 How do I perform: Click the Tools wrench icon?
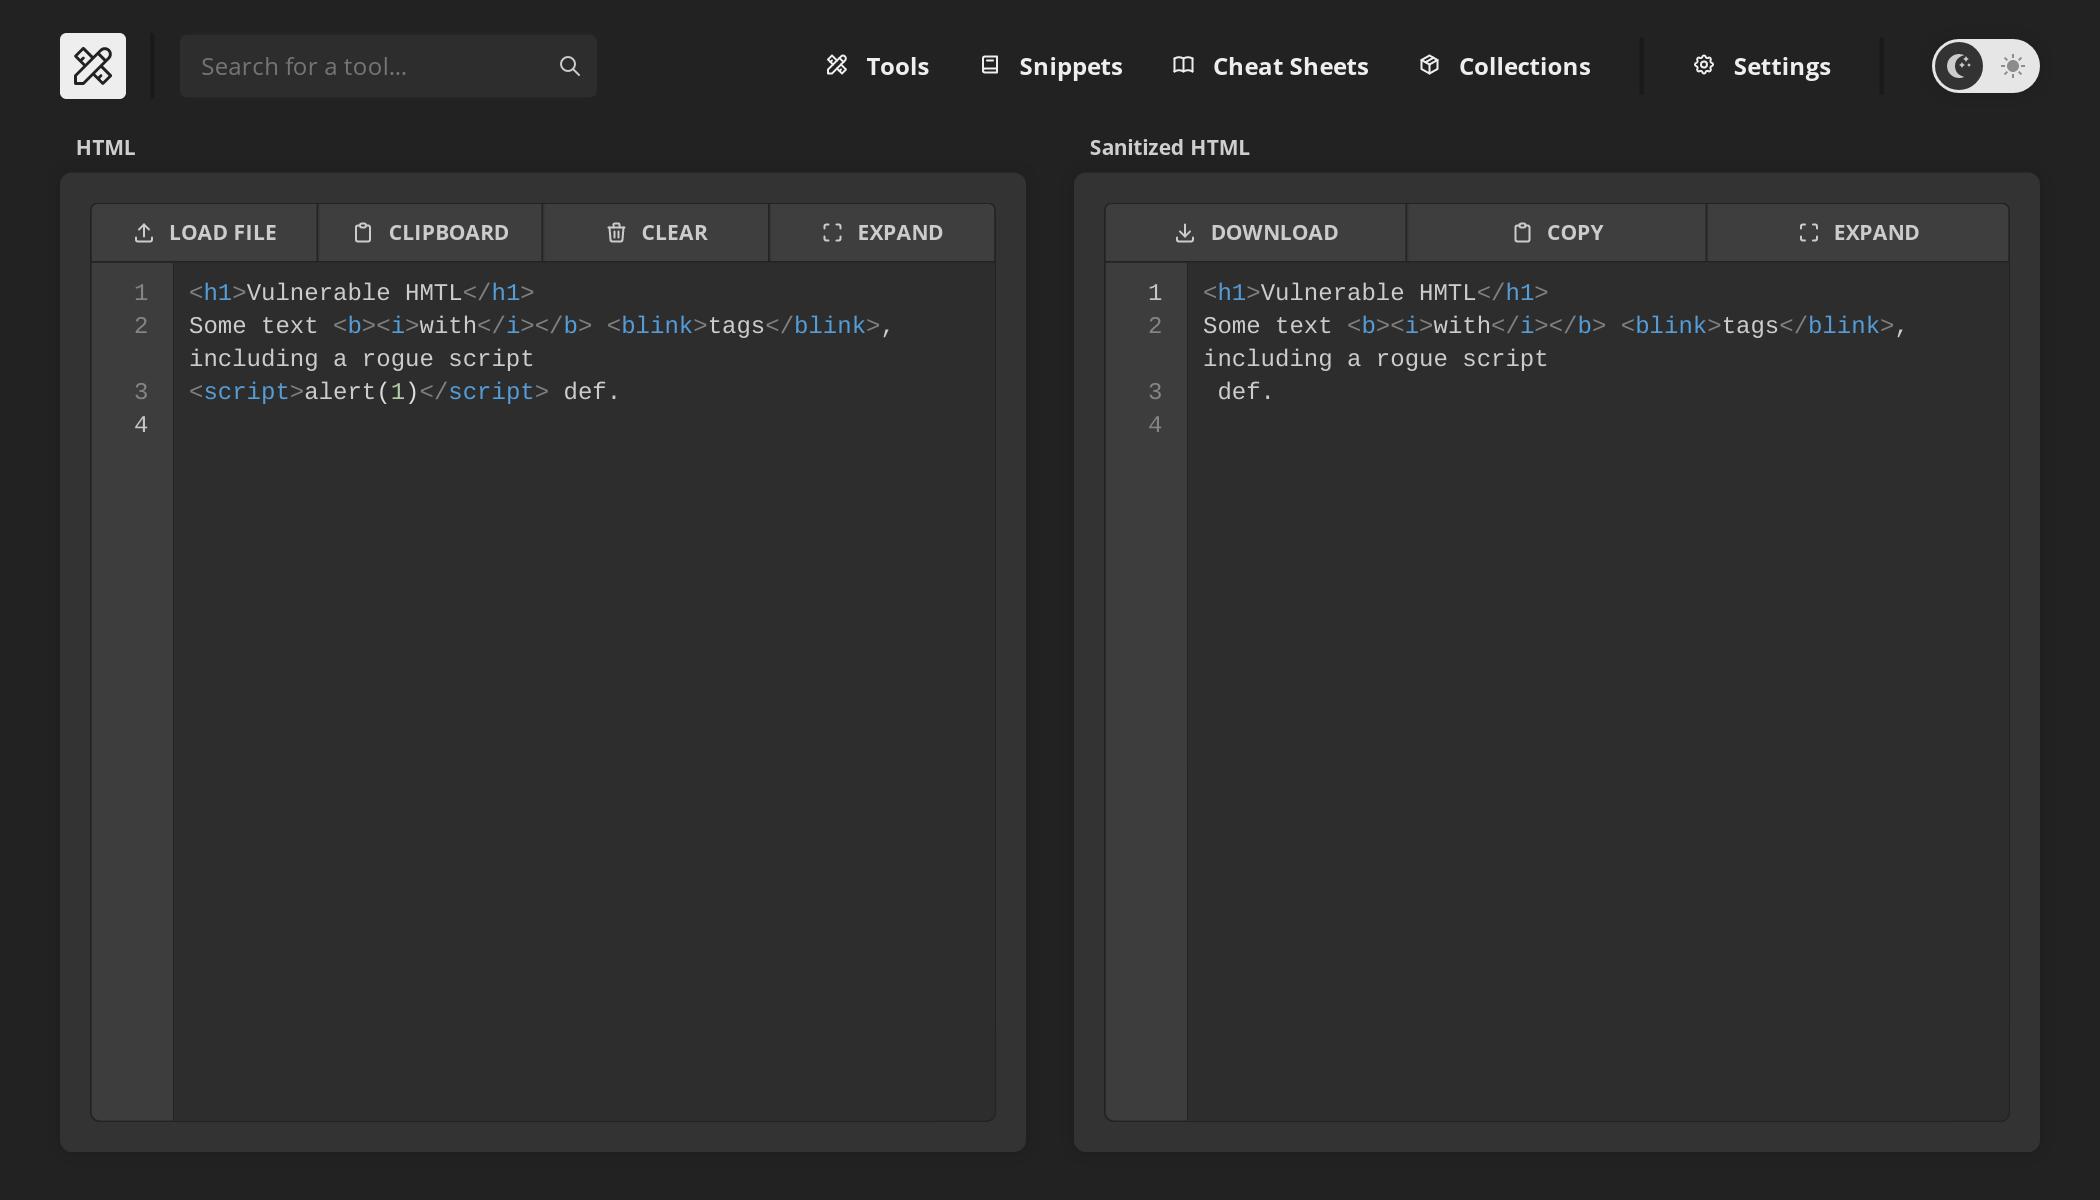pos(837,65)
